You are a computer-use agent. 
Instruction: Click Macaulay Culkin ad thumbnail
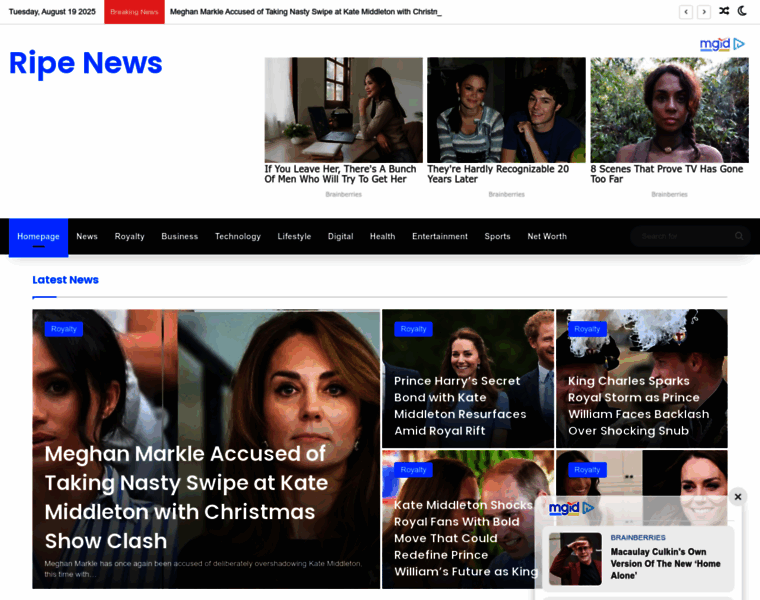click(575, 559)
